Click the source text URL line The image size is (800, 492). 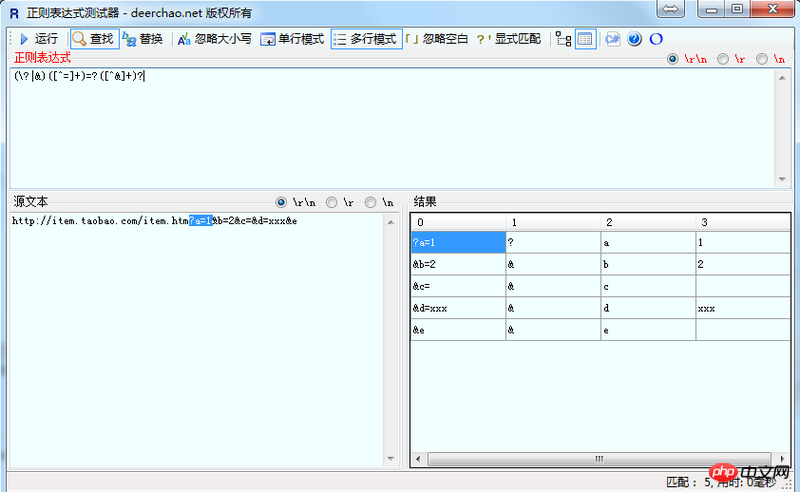point(155,221)
